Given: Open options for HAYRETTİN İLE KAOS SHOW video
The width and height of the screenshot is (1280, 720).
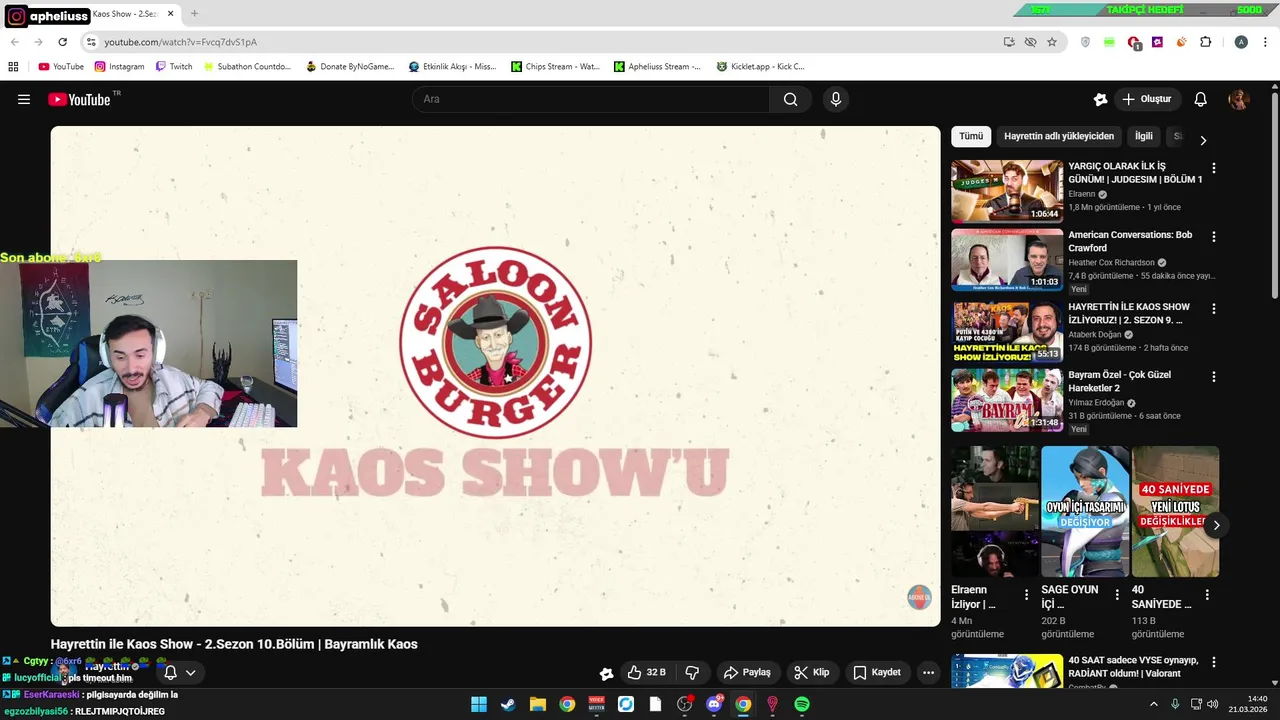Looking at the screenshot, I should (x=1214, y=308).
